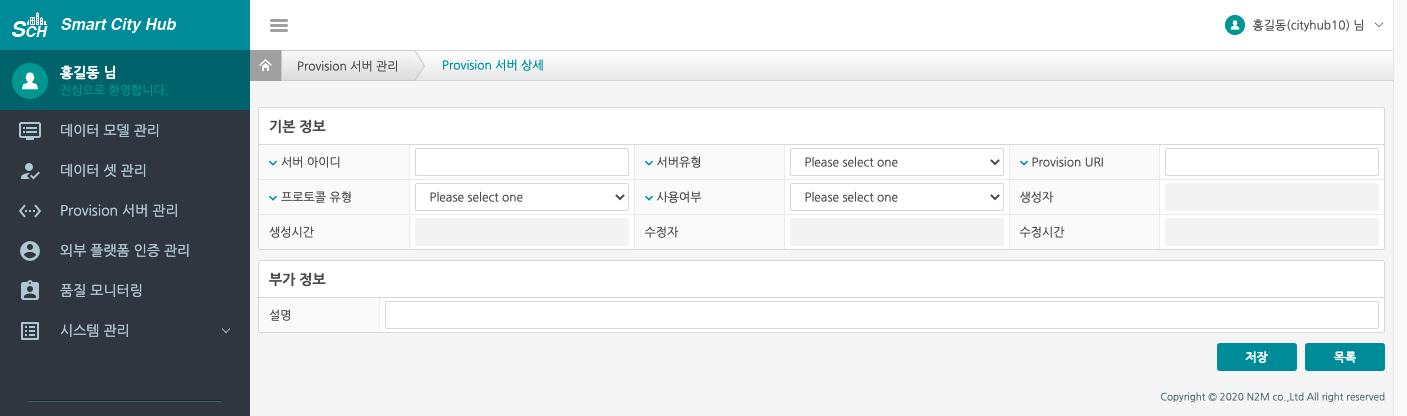Open the 프로토콜 유형 dropdown
1407x416 pixels.
point(521,197)
